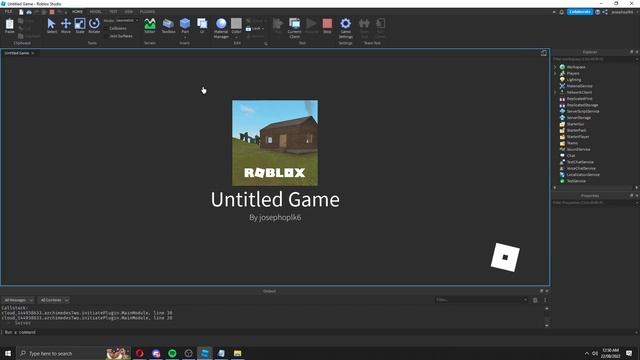Select ReplicatedStorage in the Explorer
This screenshot has width=640, height=360.
(x=582, y=105)
